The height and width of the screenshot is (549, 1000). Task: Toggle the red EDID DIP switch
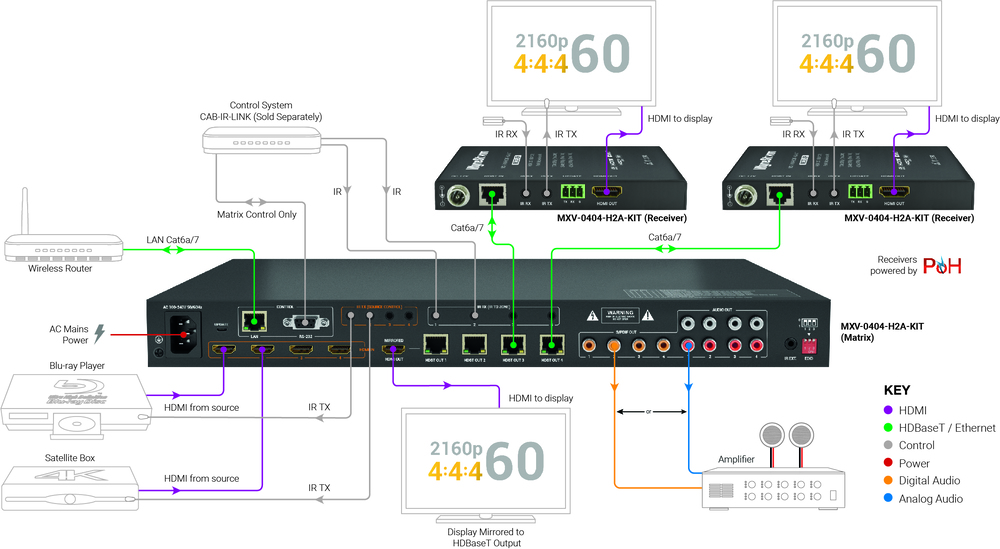click(x=809, y=346)
